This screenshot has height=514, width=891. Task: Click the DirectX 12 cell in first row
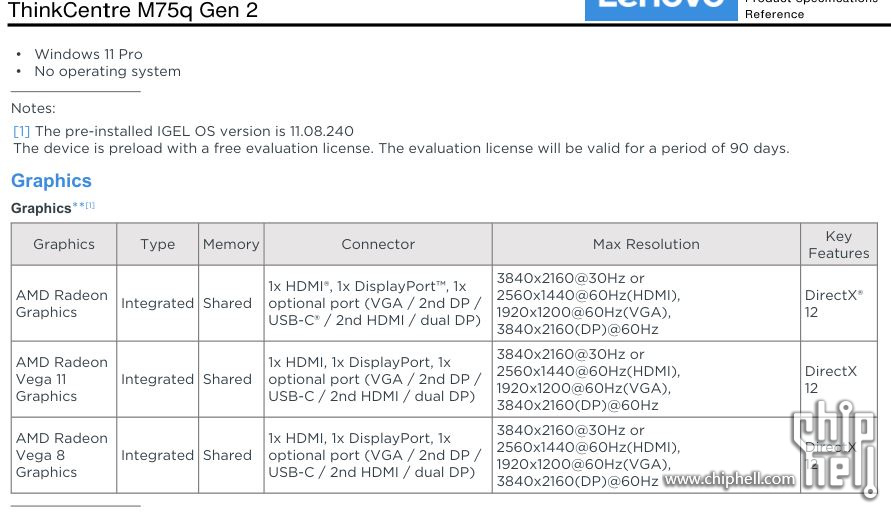[x=839, y=303]
